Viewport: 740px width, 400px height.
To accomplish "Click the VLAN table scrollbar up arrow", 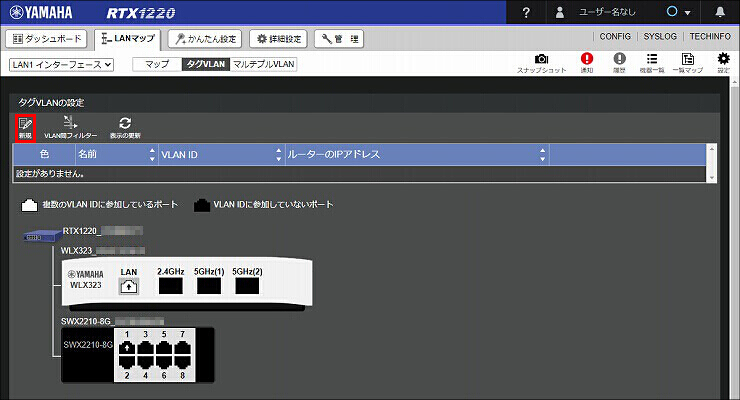I will pyautogui.click(x=712, y=149).
